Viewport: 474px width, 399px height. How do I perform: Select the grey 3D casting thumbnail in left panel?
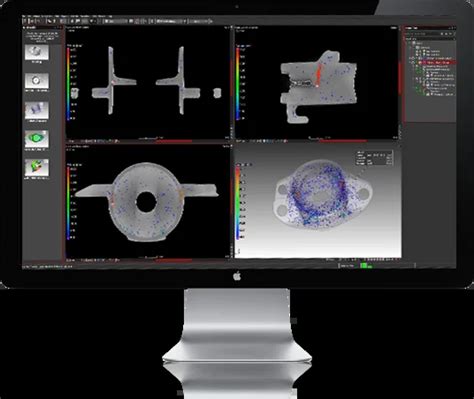click(x=37, y=52)
